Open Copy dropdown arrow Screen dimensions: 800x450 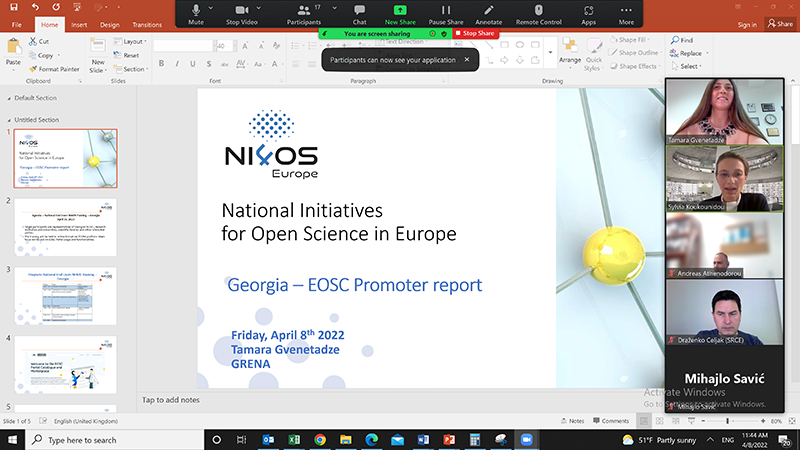59,55
